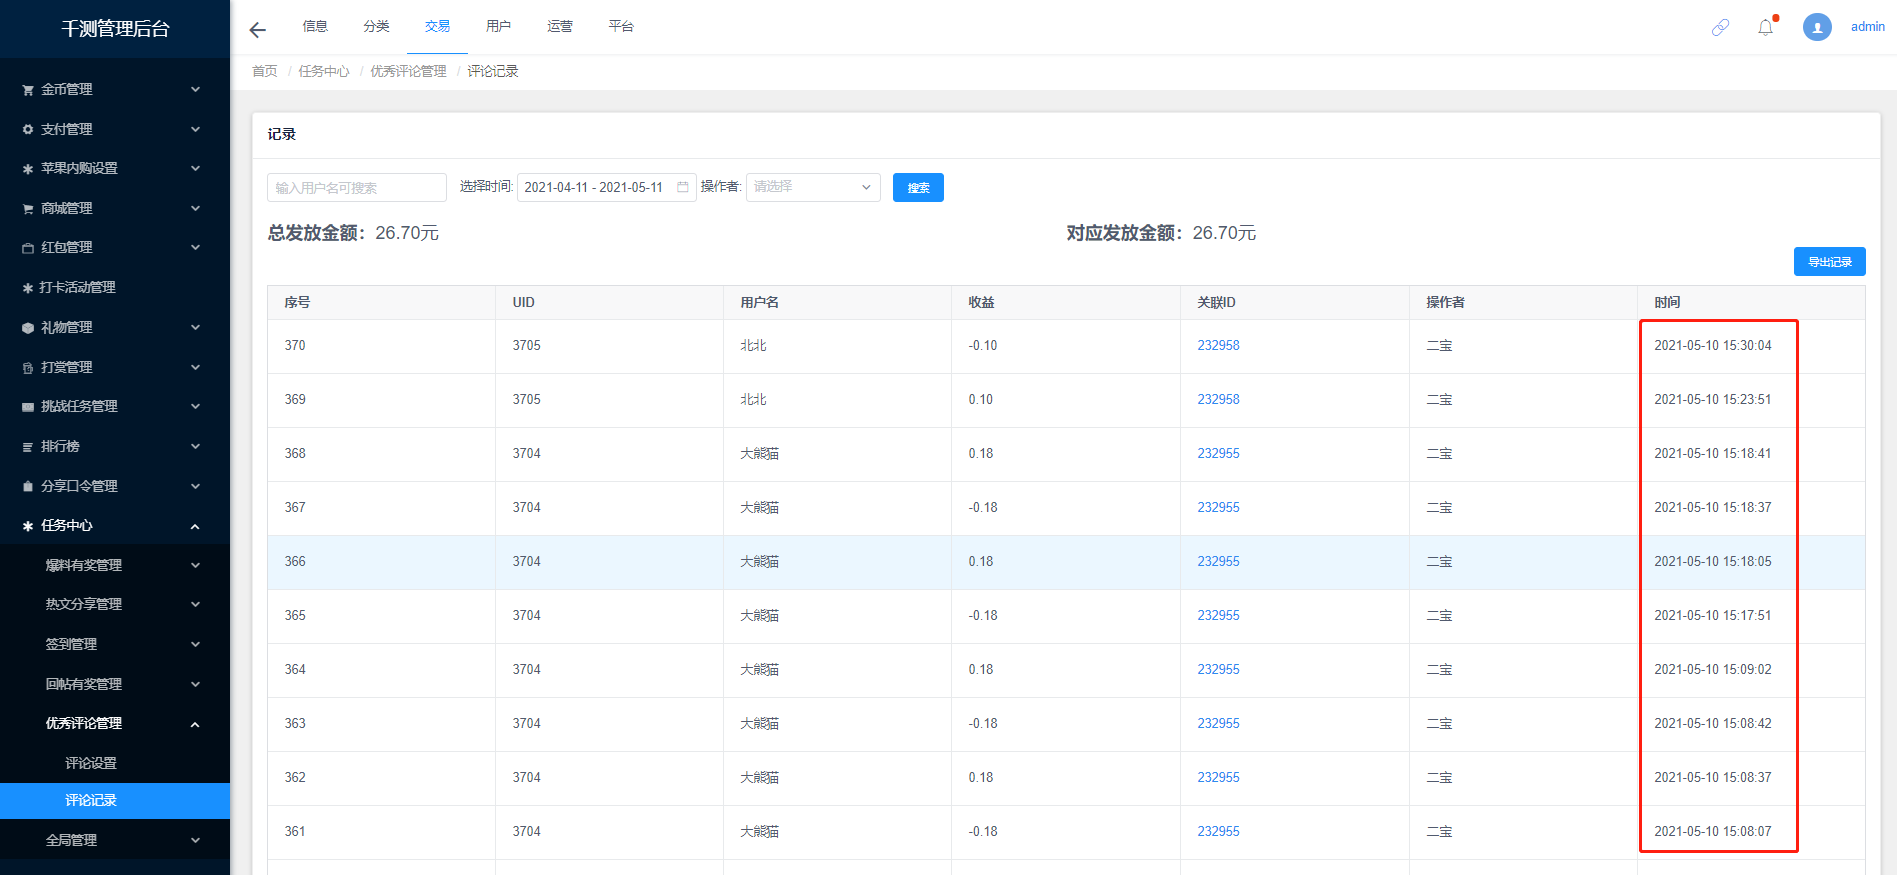Viewport: 1897px width, 875px height.
Task: Click 收益 value -0.10 in row 370
Action: tap(982, 345)
